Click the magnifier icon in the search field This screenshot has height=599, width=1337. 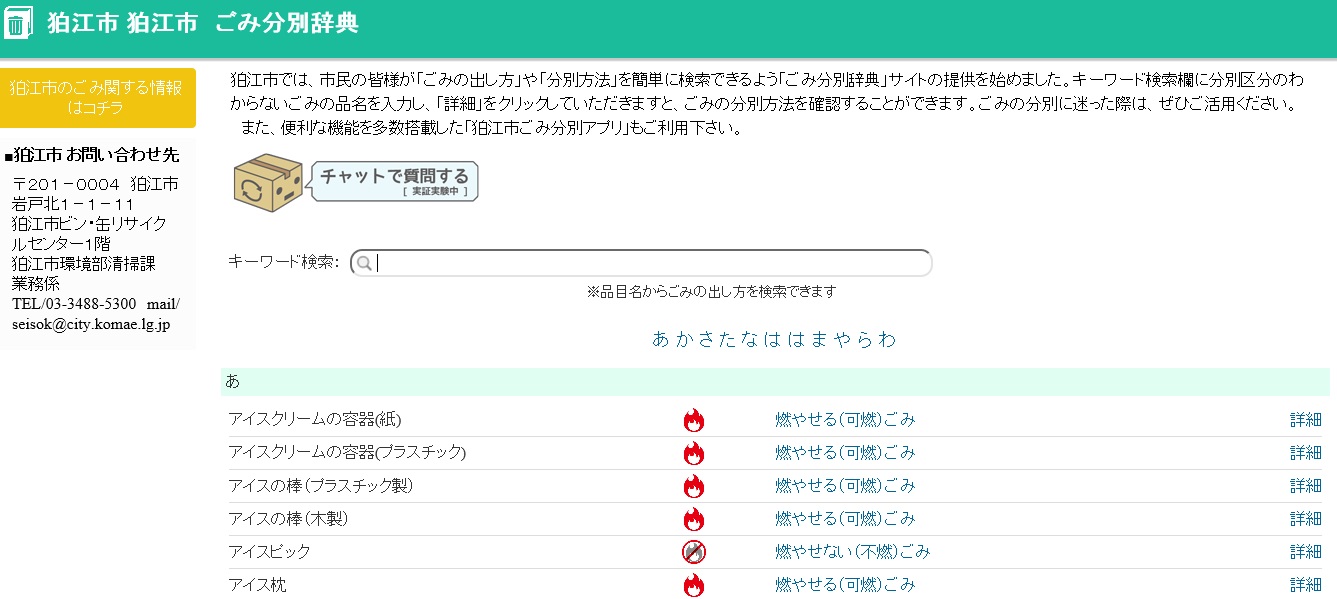(365, 263)
